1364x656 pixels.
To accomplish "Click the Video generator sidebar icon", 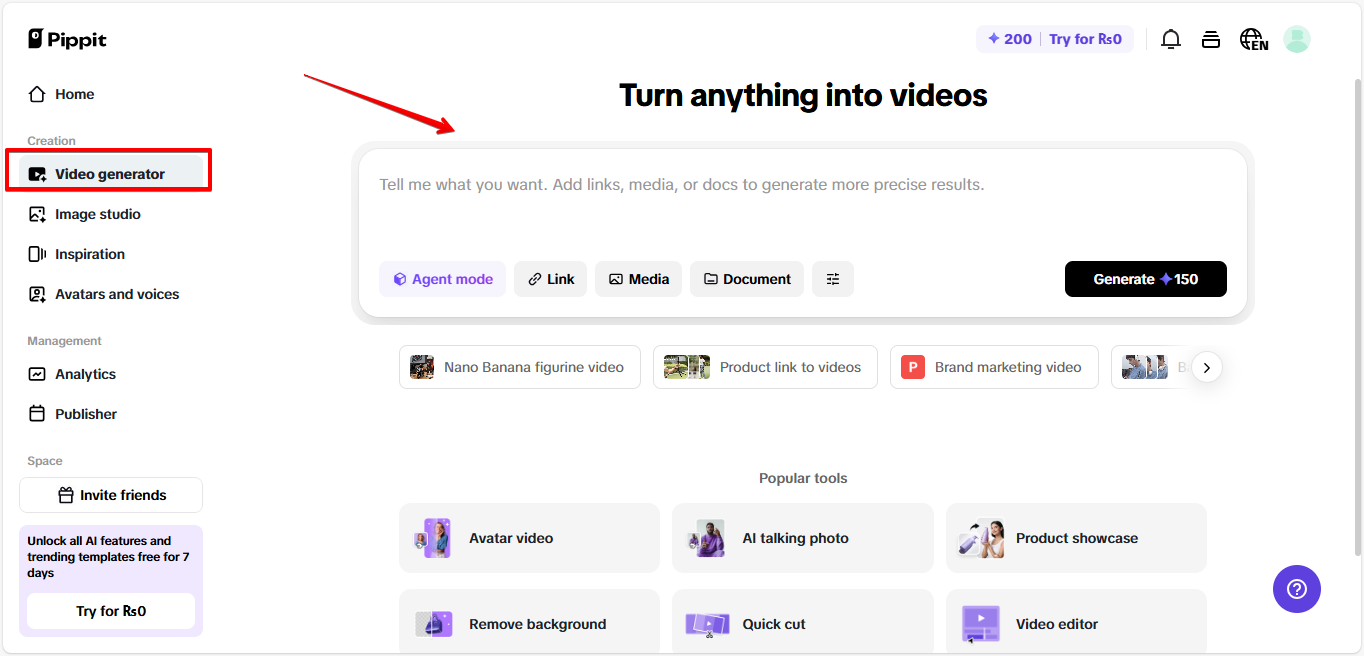I will click(37, 174).
